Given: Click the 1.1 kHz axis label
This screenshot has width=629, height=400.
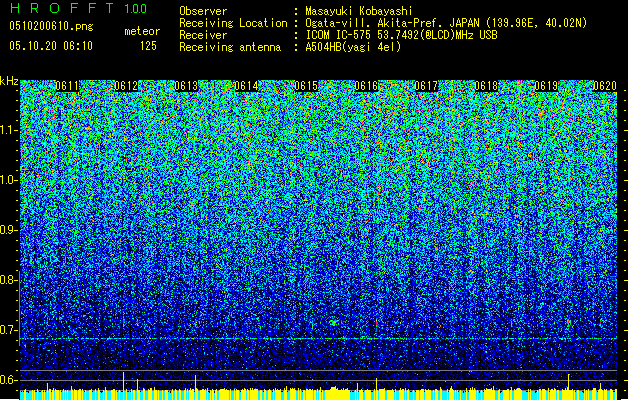Looking at the screenshot, I should click(9, 130).
